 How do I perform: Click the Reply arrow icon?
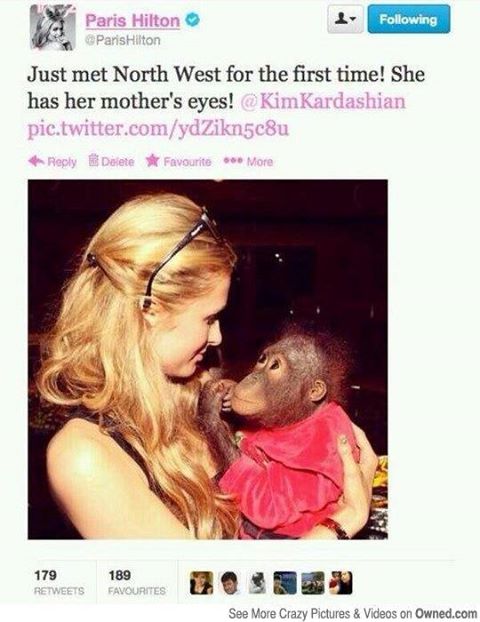[x=36, y=161]
